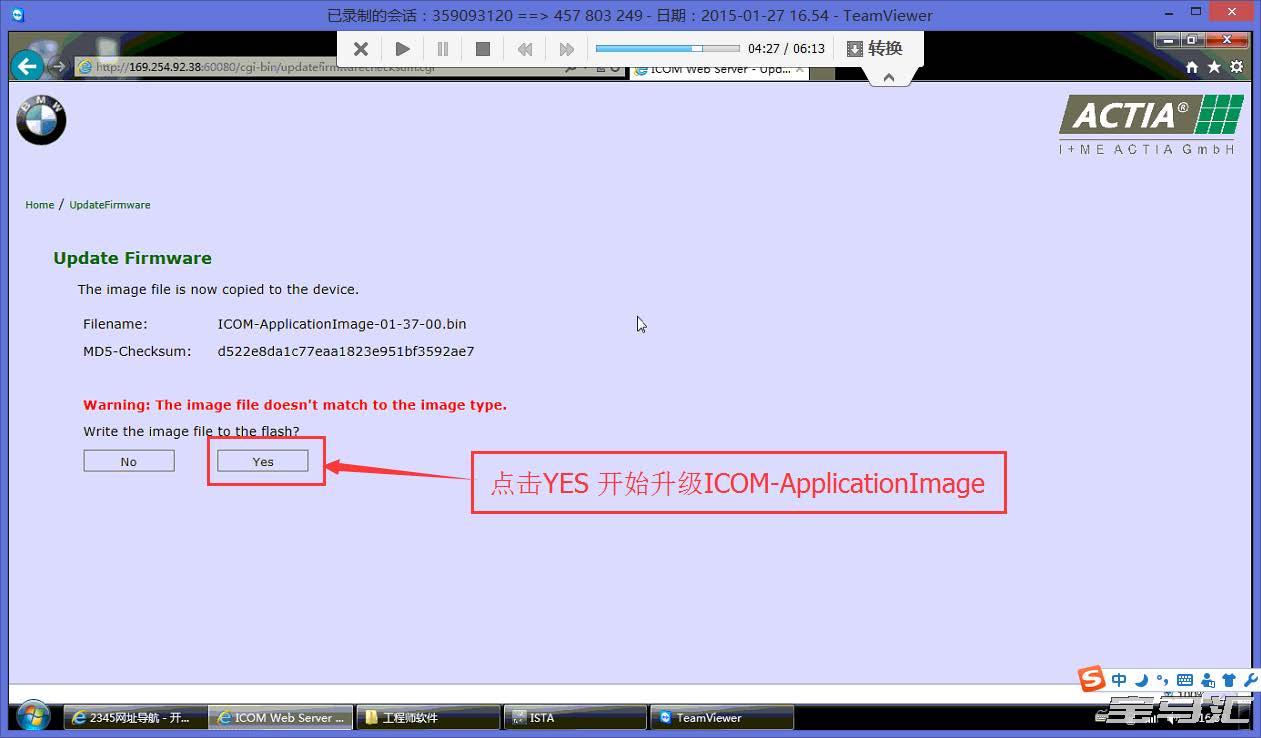Screen dimensions: 1261x738
Task: Toggle the punctuation mode icon in Sogou bar
Action: point(1163,680)
